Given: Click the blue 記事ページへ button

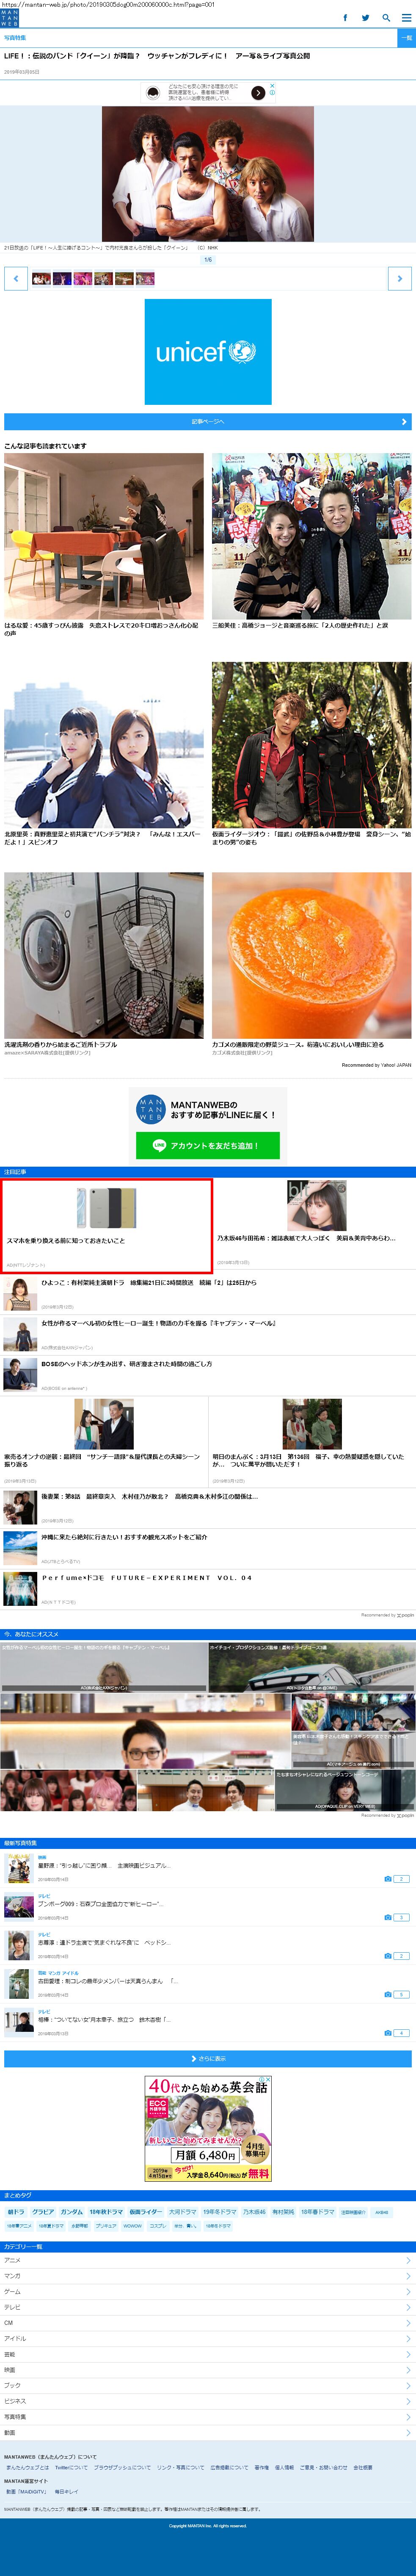Looking at the screenshot, I should 208,422.
